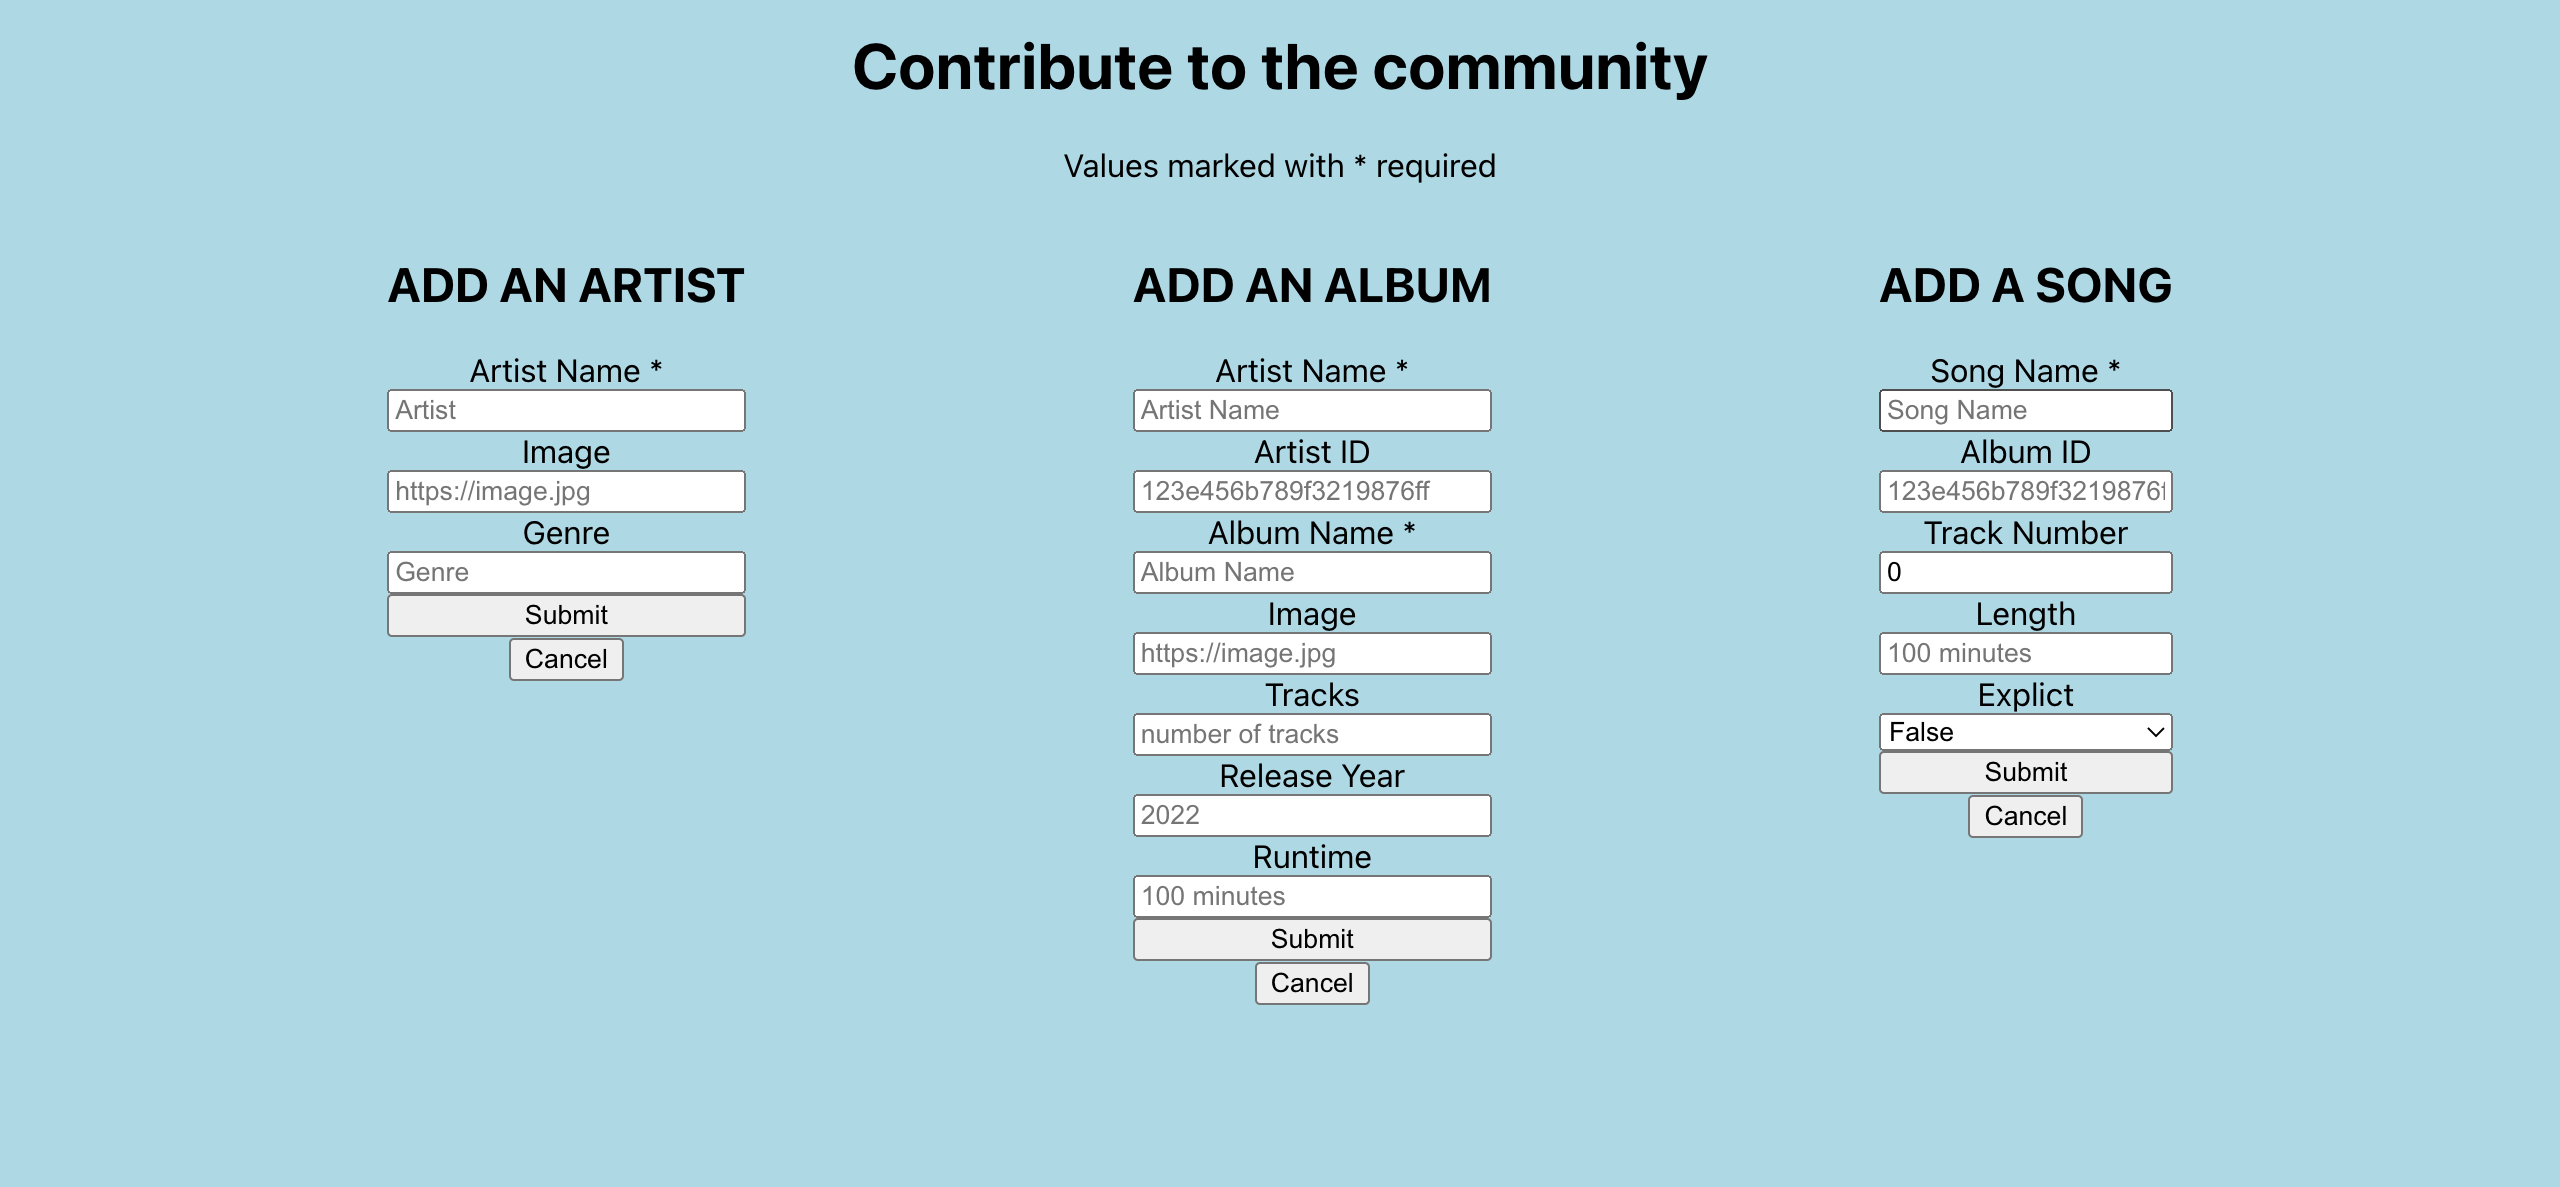Image resolution: width=2560 pixels, height=1187 pixels.
Task: Submit the Add an Artist form
Action: (565, 614)
